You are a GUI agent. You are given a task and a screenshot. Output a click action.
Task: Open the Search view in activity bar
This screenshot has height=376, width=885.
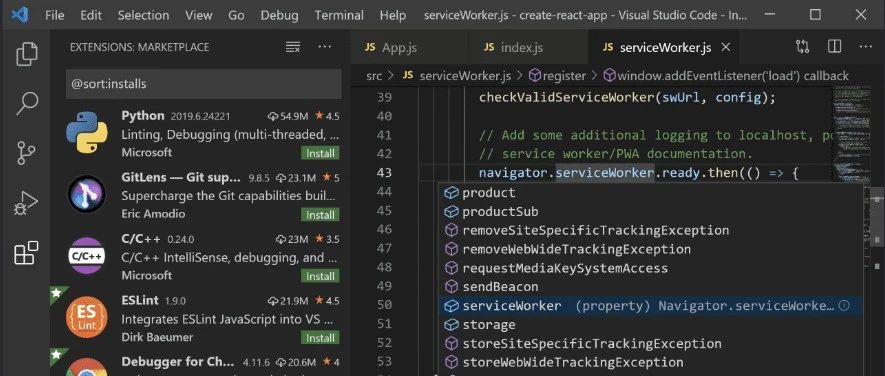27,103
